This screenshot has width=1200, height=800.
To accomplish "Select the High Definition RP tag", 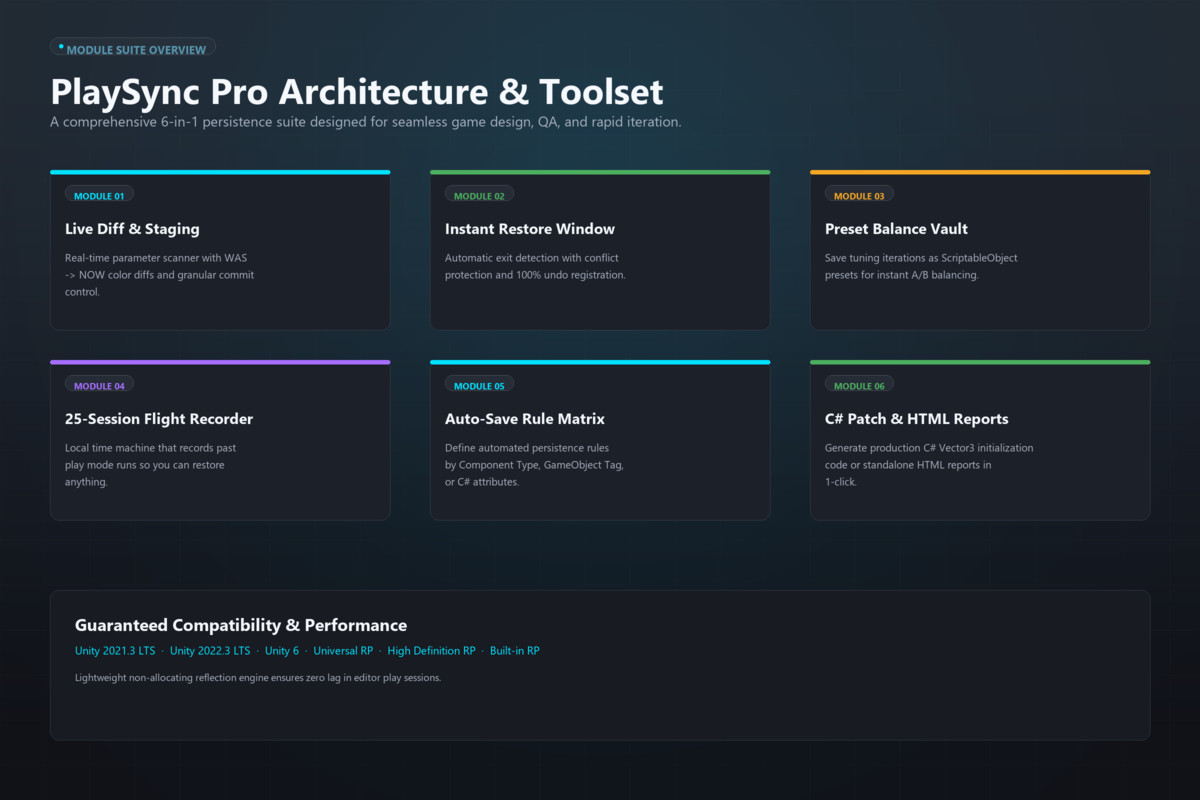I will coord(431,651).
